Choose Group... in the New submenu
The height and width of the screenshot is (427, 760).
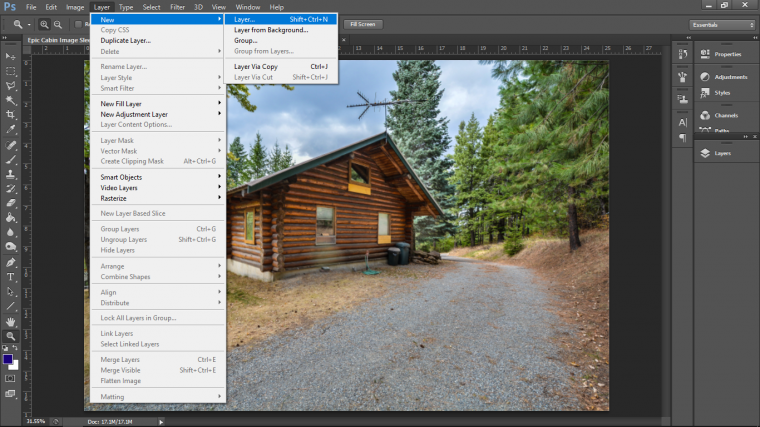click(x=281, y=41)
